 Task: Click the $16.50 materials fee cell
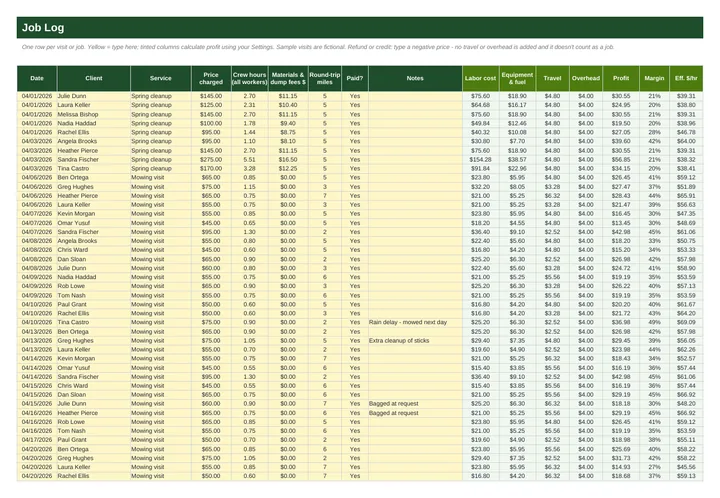click(288, 160)
